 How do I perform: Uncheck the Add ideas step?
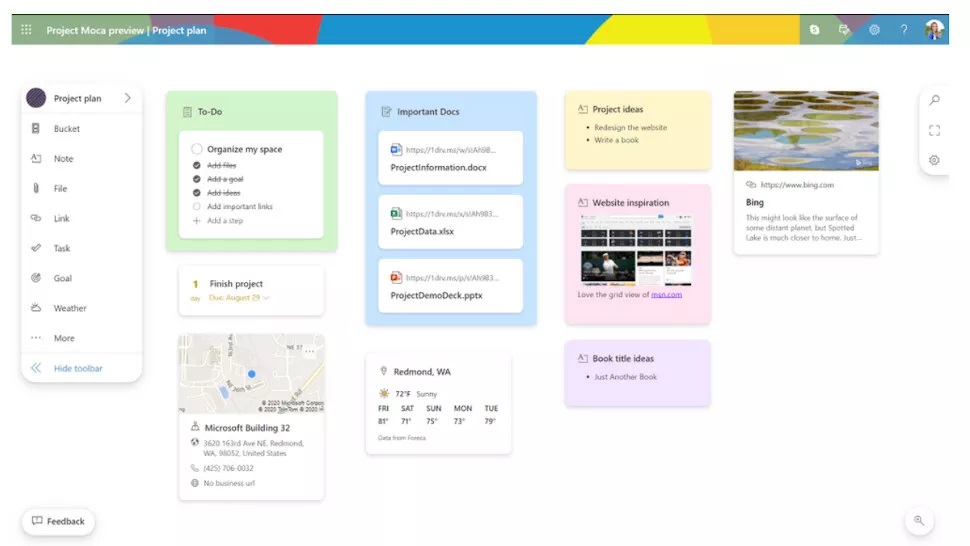197,193
